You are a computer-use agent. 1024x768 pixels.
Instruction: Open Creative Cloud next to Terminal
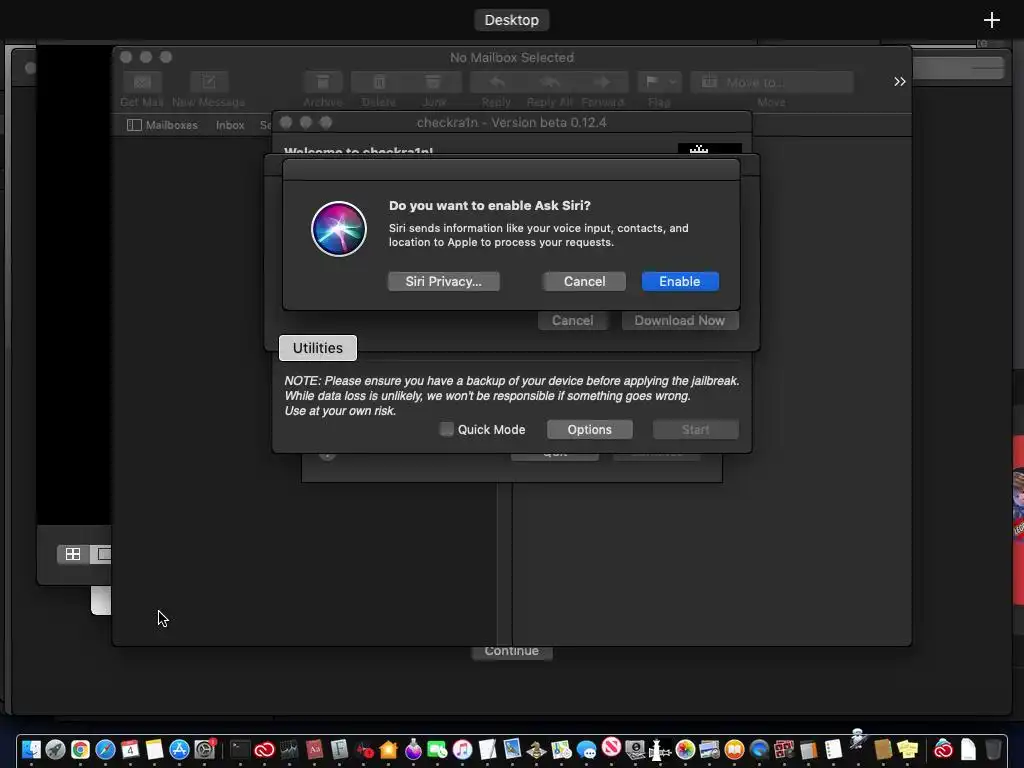click(x=264, y=749)
